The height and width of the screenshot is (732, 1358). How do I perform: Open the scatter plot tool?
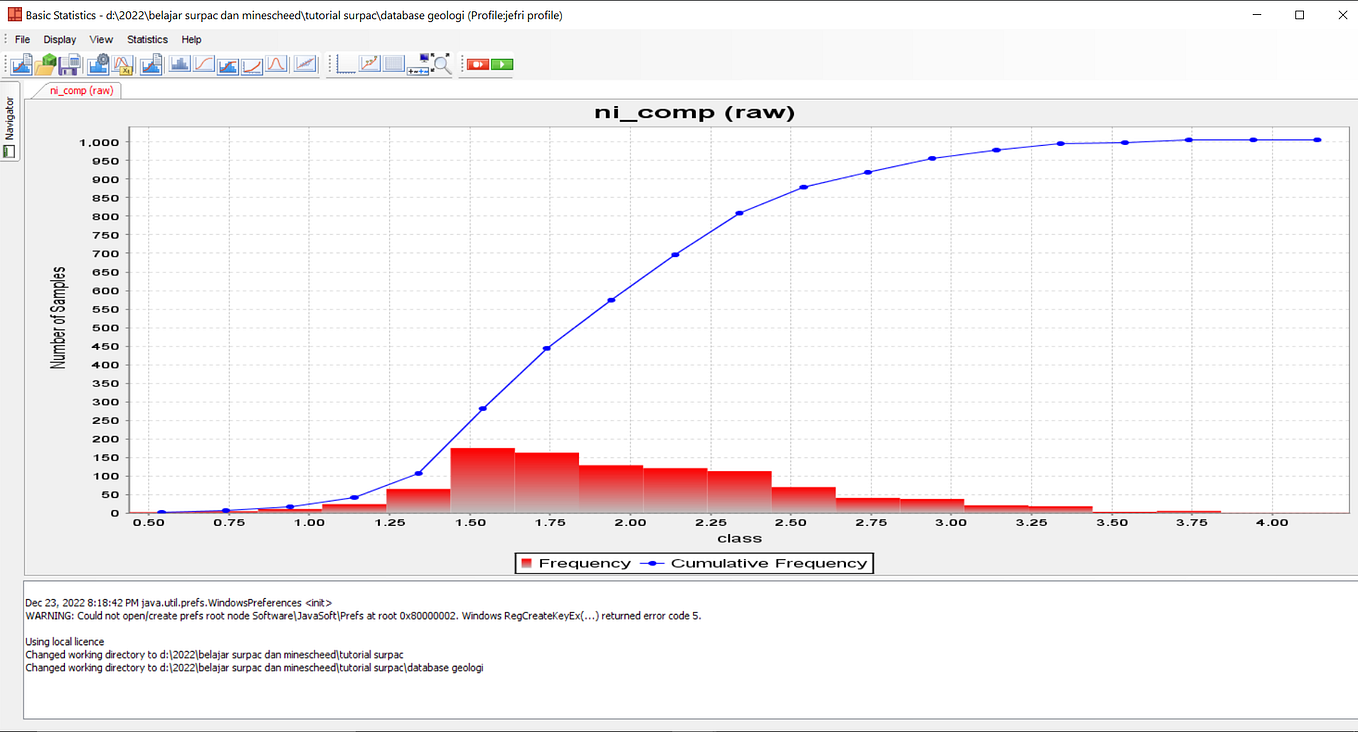[302, 64]
